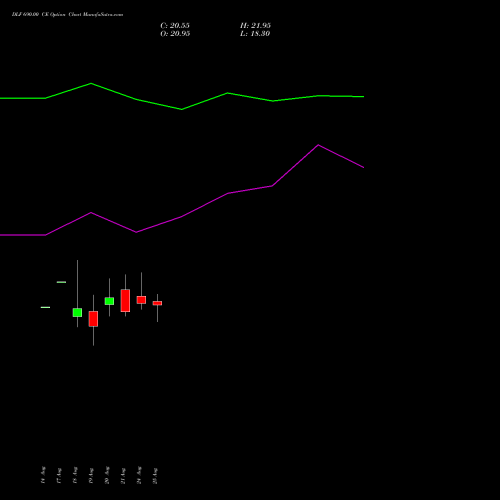Click the green dash mark above 14 Aug

pos(45,307)
